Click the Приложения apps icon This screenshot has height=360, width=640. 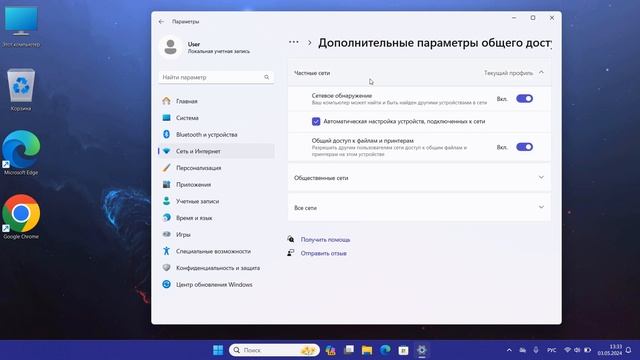[x=166, y=184]
